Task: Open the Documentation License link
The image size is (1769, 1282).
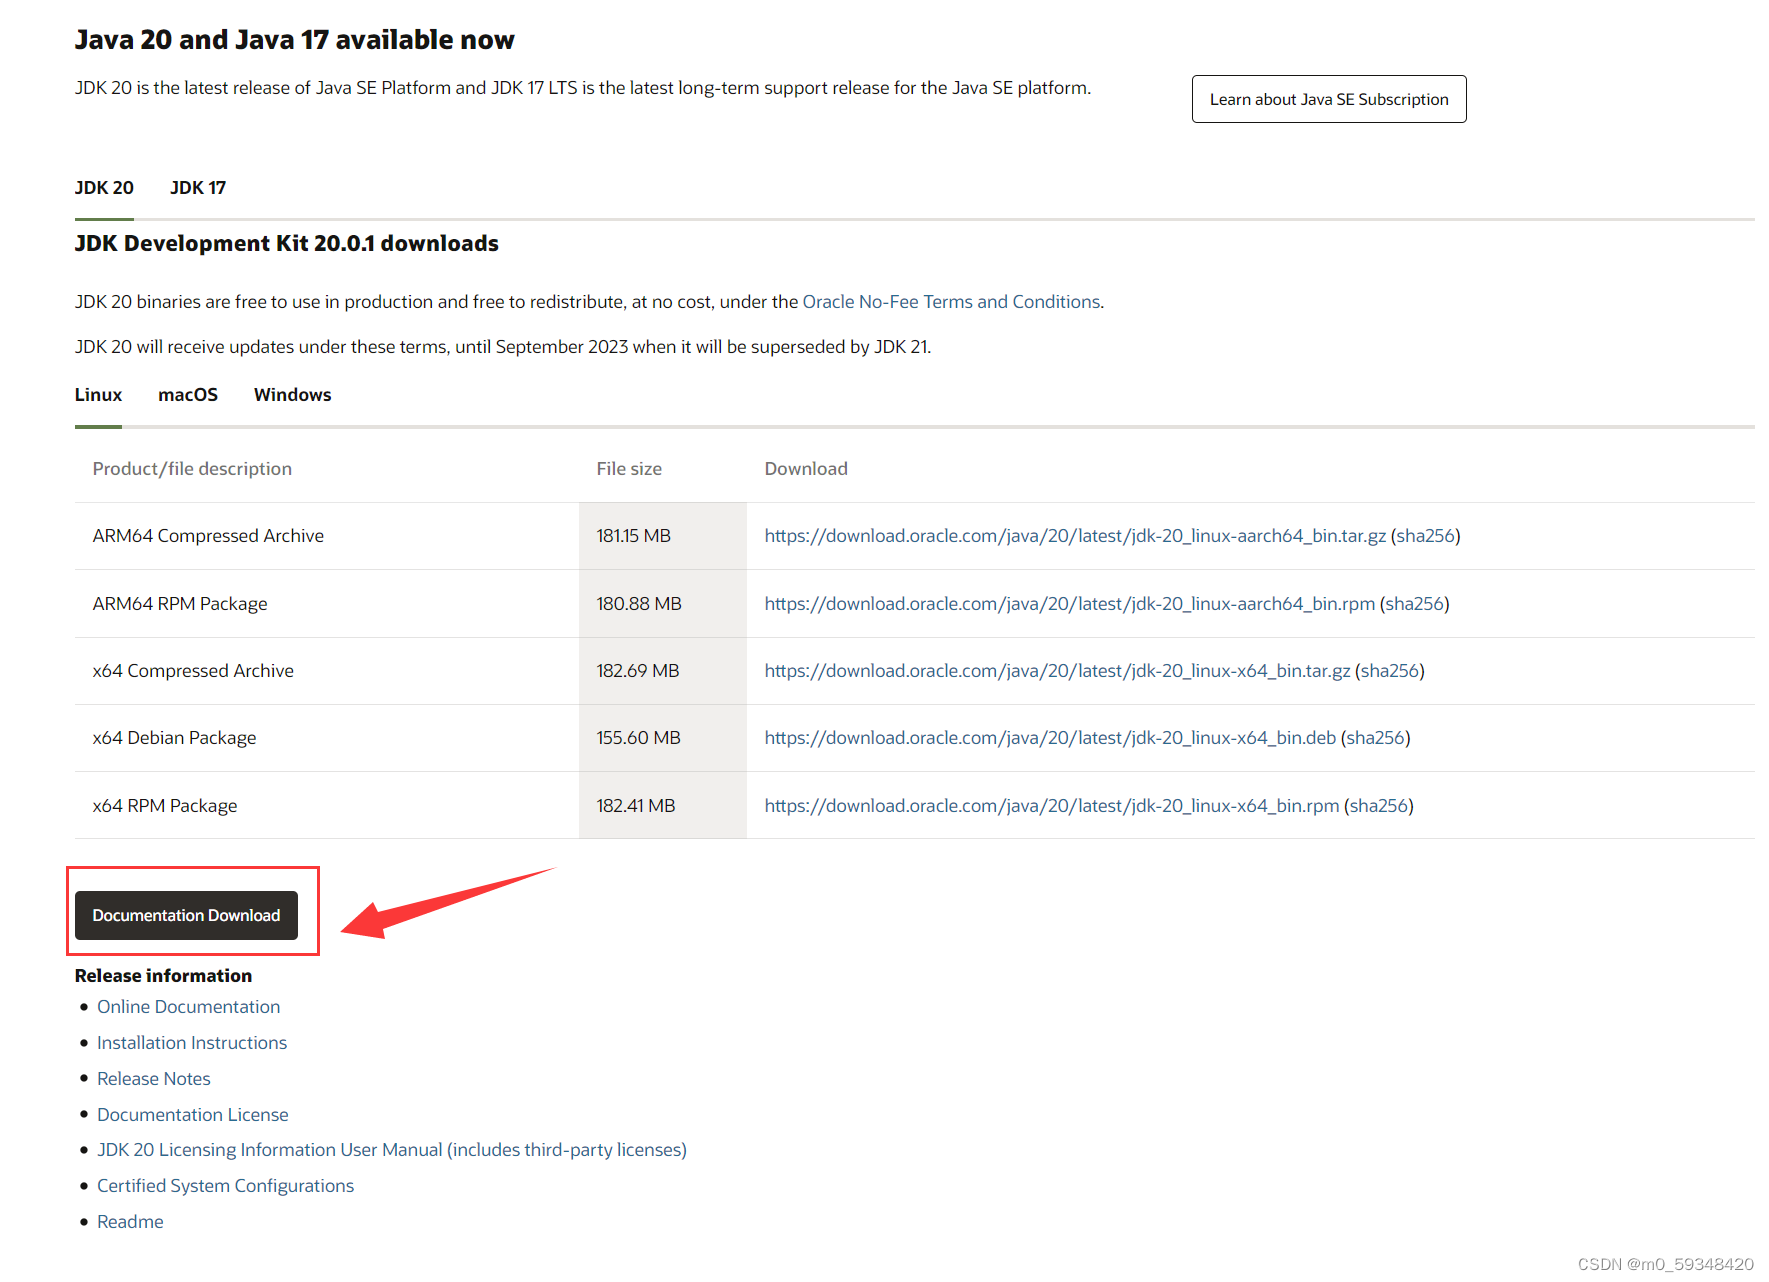Action: [193, 1115]
